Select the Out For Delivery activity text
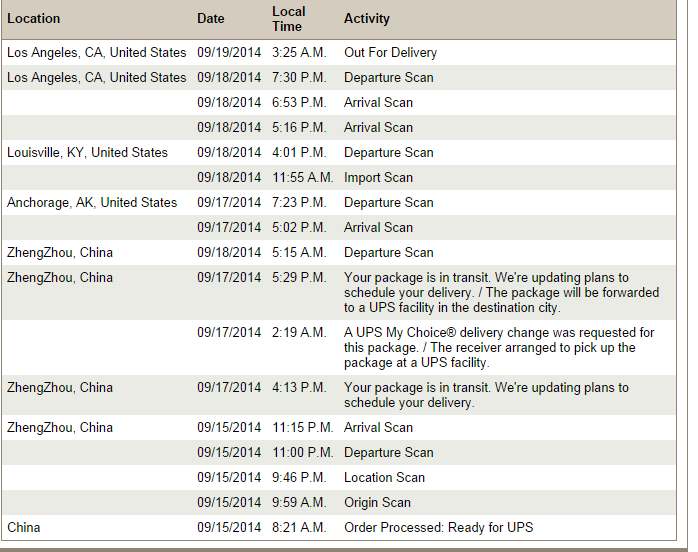This screenshot has width=698, height=552. coord(390,53)
